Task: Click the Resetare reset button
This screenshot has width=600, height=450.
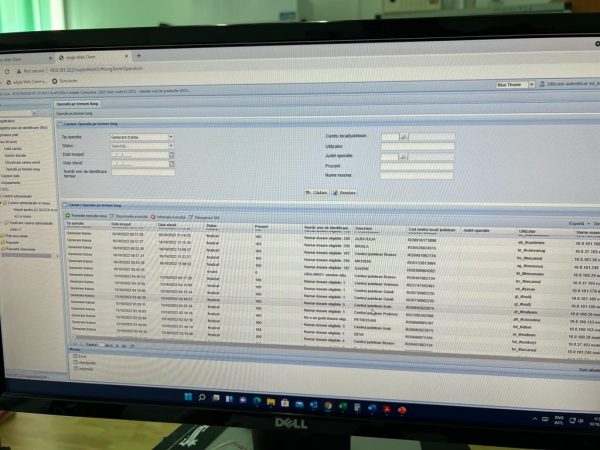Action: coord(344,192)
